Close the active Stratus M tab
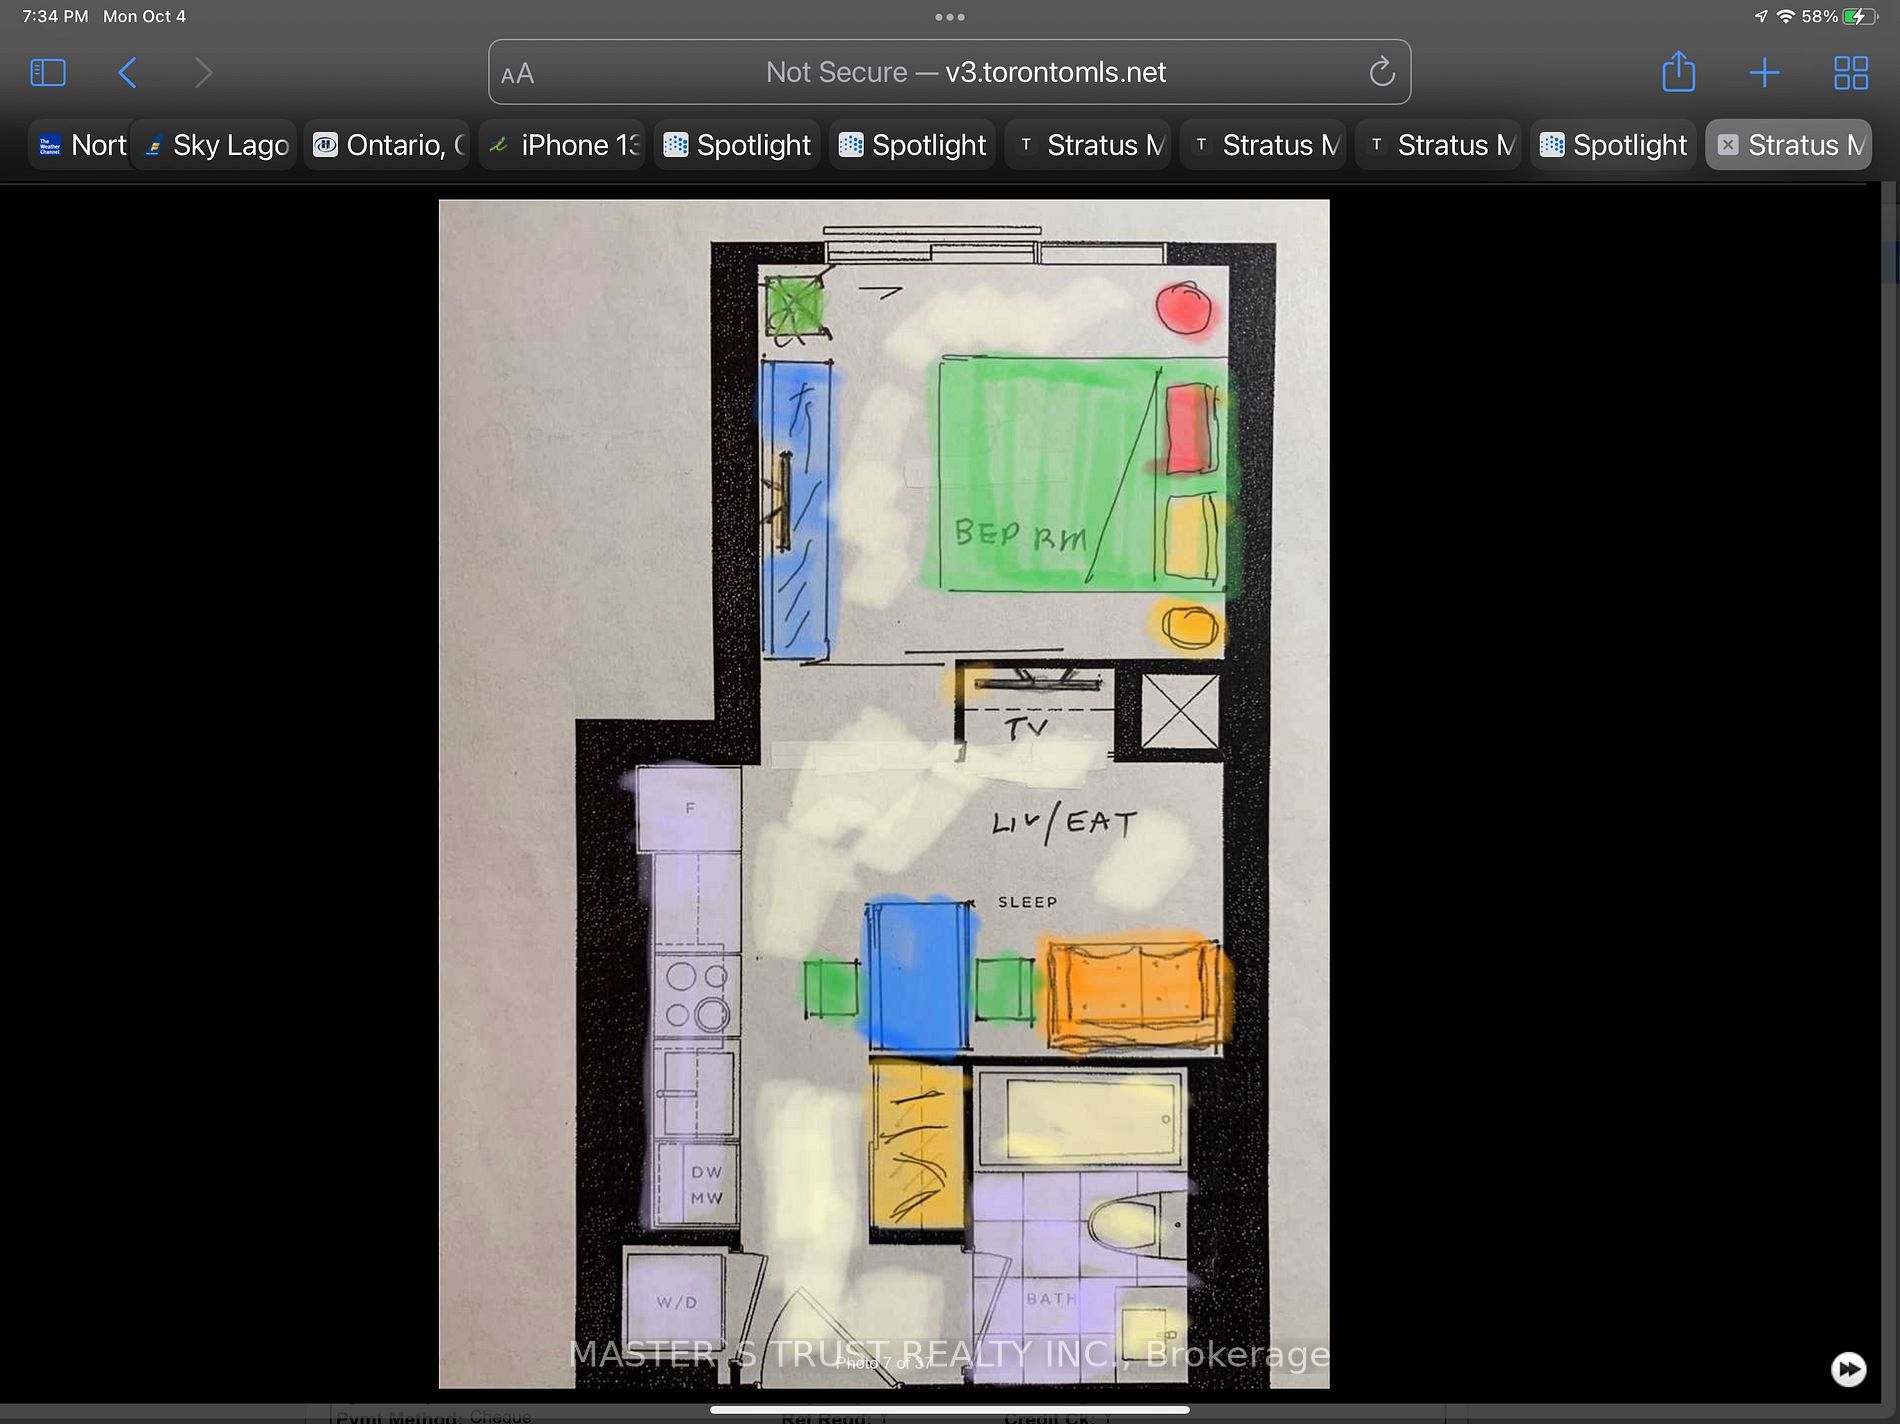The width and height of the screenshot is (1900, 1424). point(1728,145)
